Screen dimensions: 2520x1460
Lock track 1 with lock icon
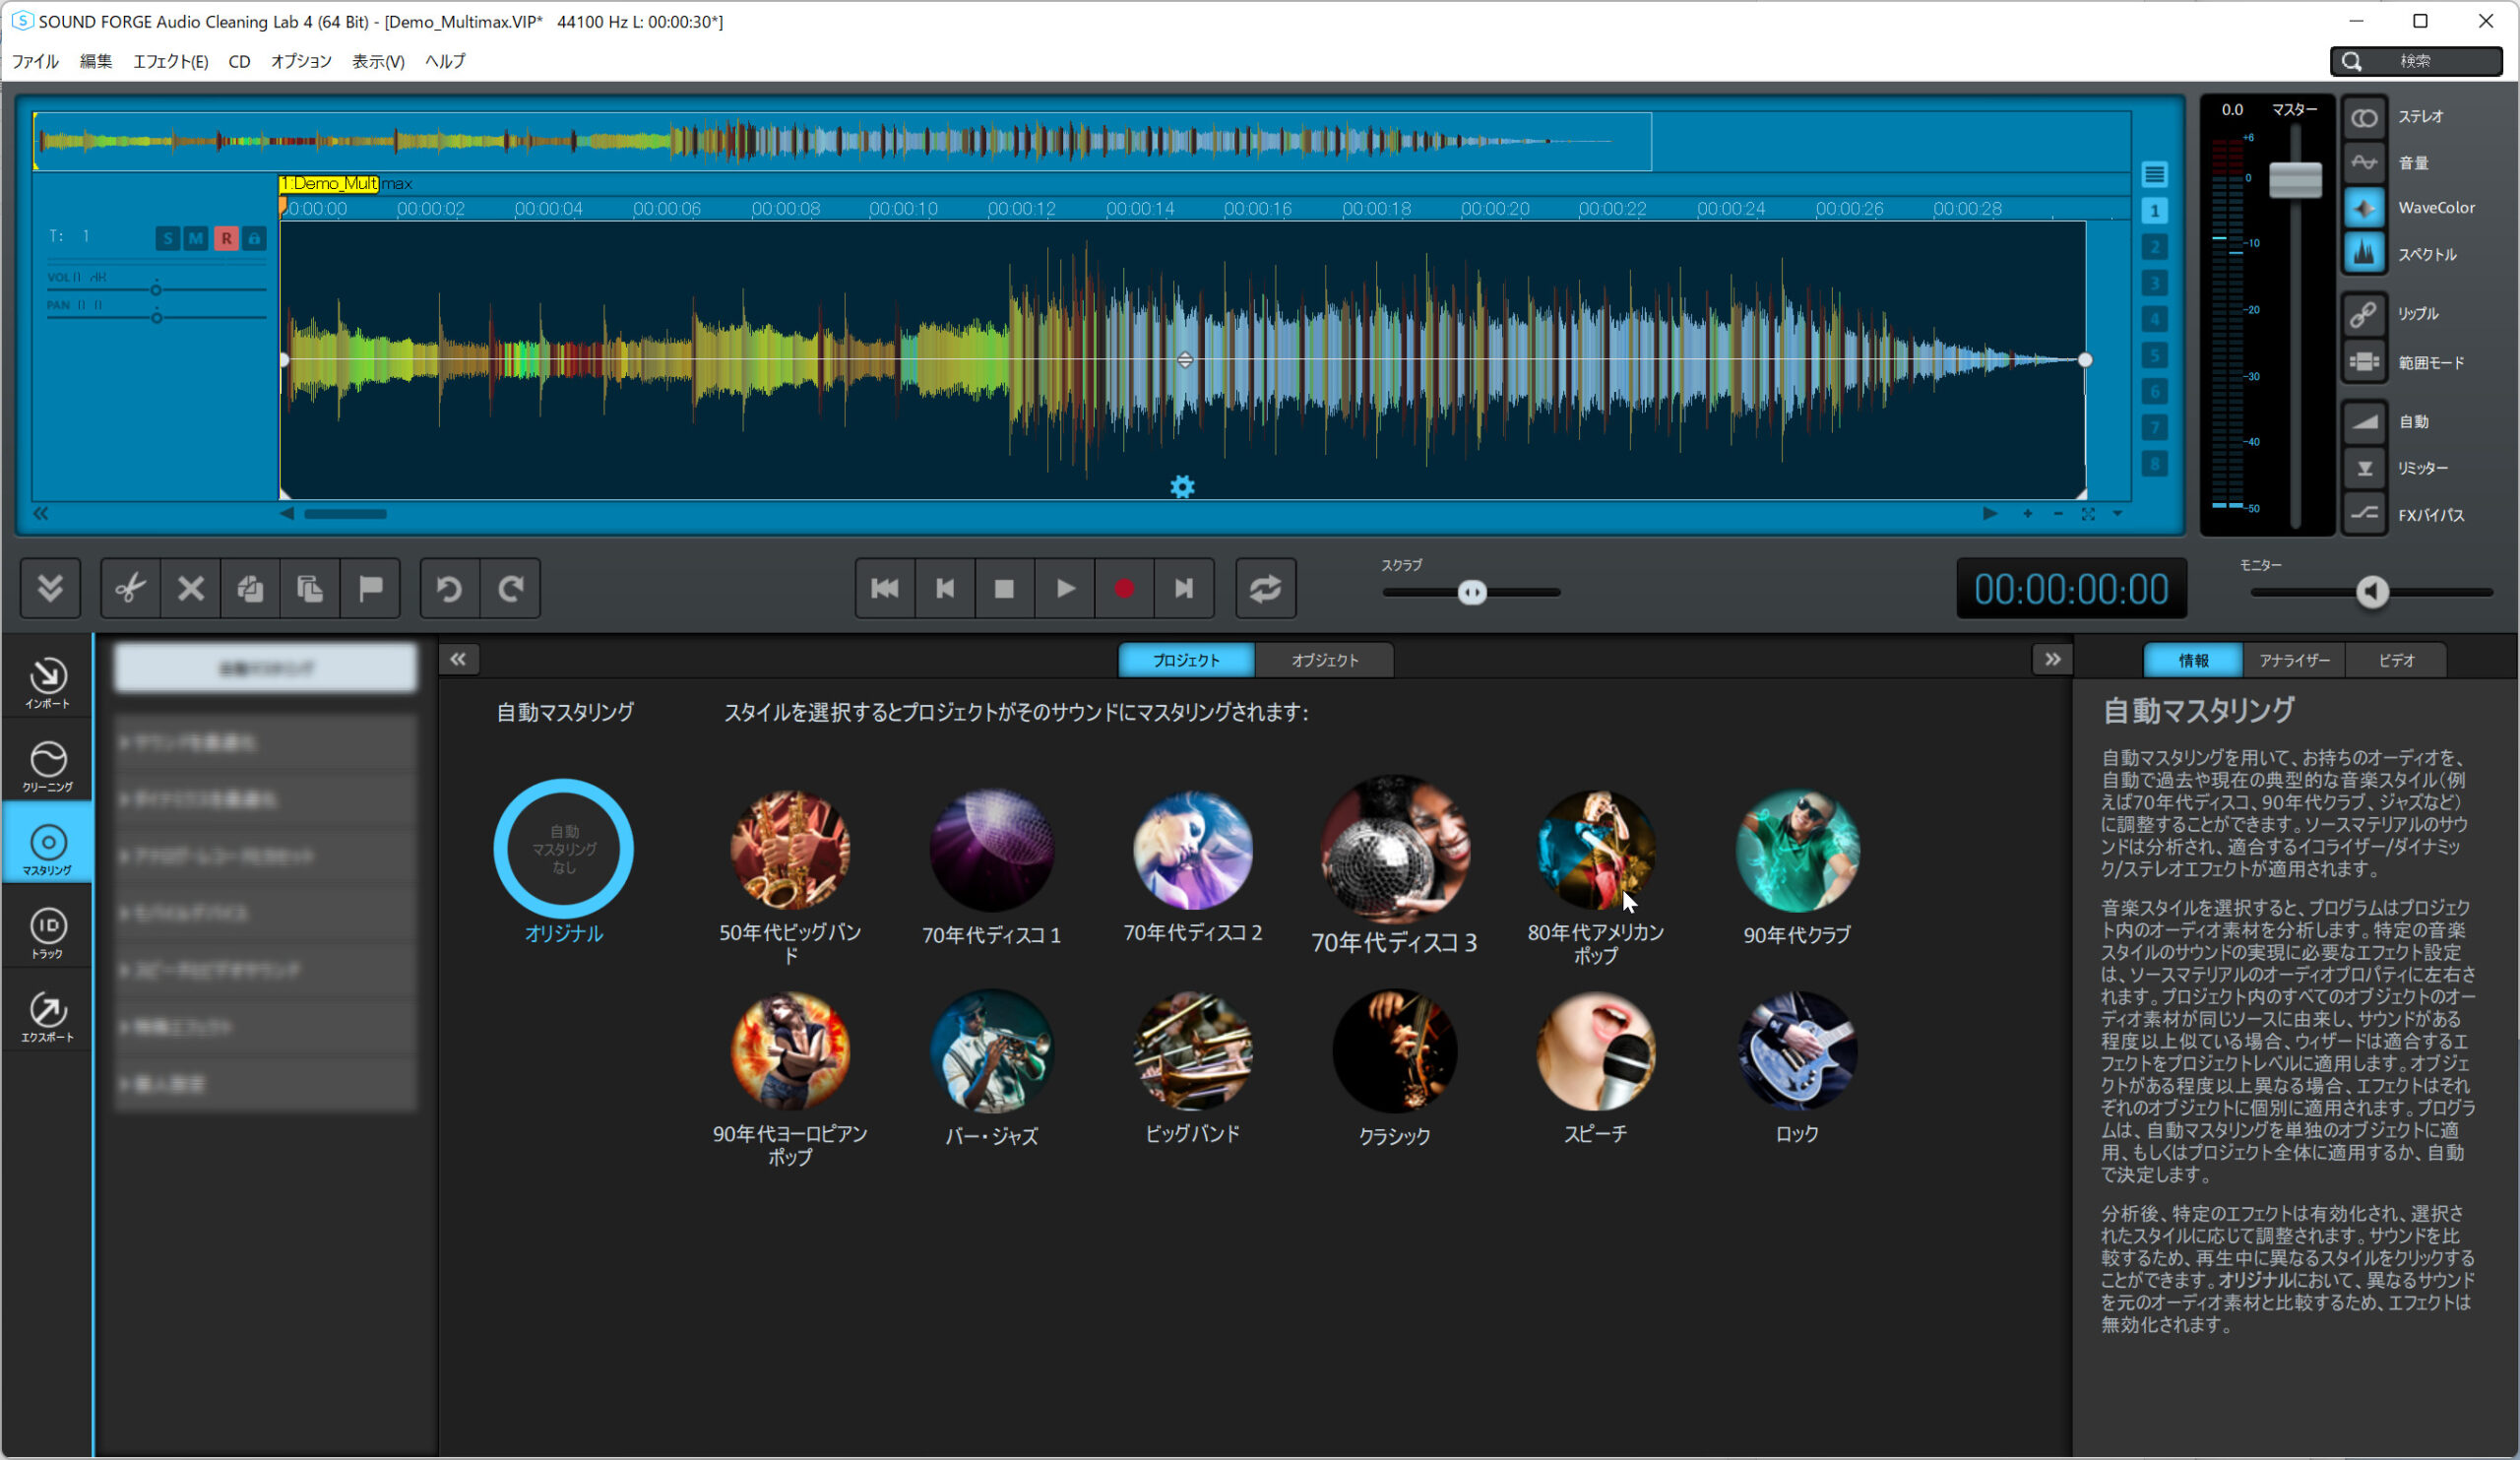254,238
